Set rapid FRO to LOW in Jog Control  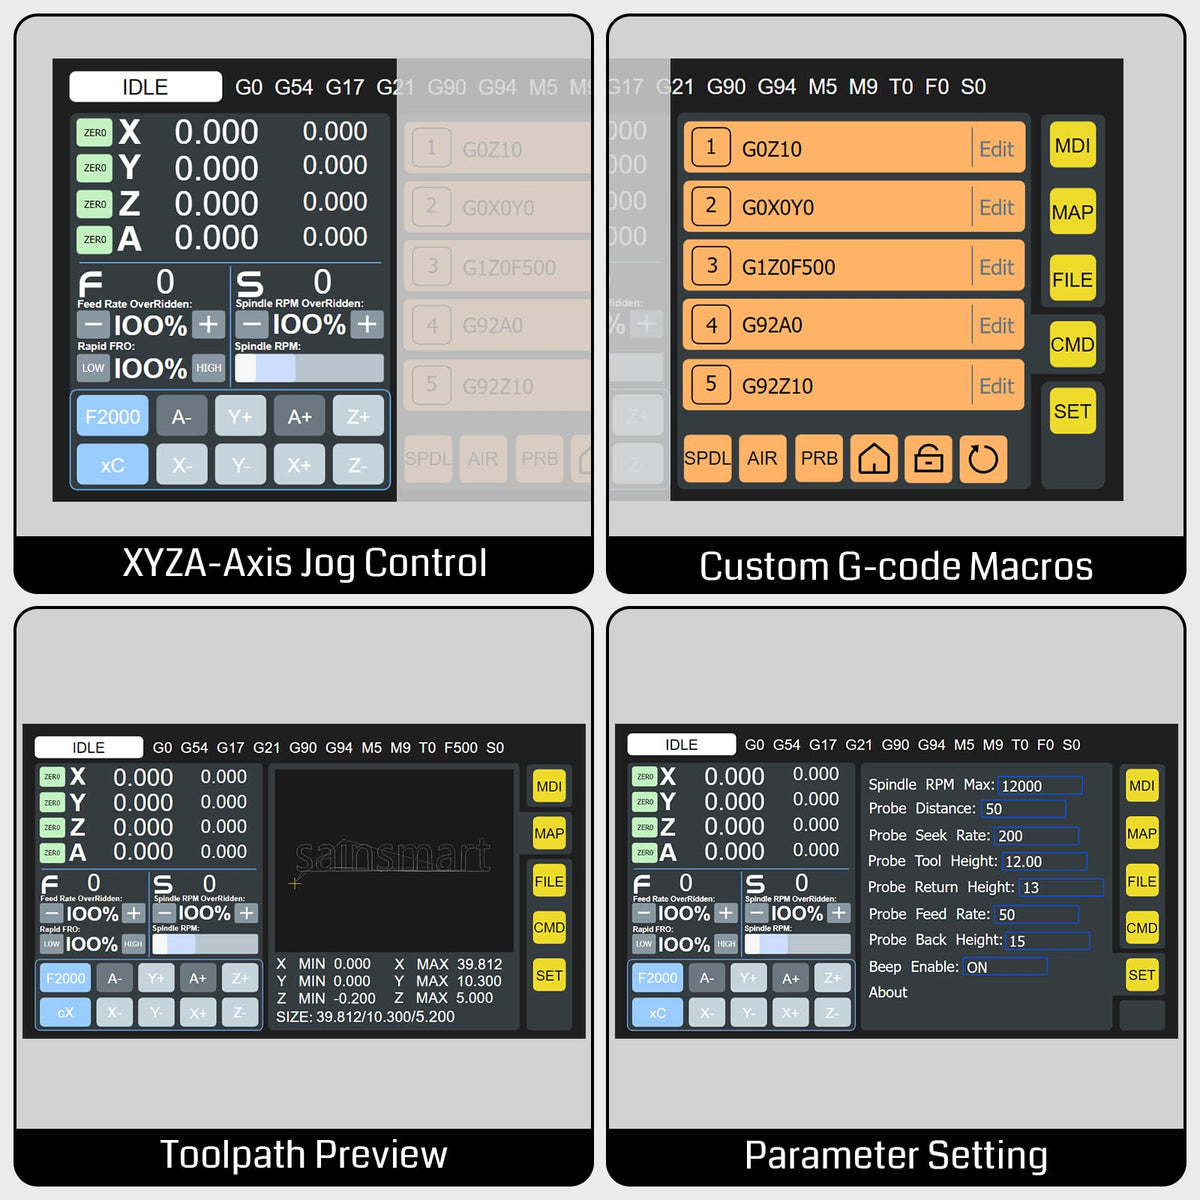93,368
